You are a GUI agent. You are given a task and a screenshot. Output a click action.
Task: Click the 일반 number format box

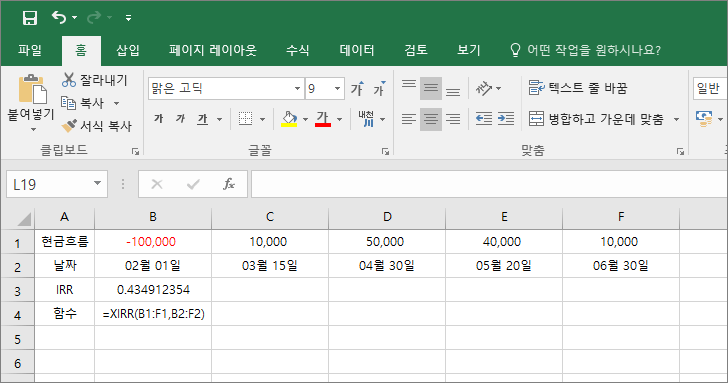coord(710,88)
